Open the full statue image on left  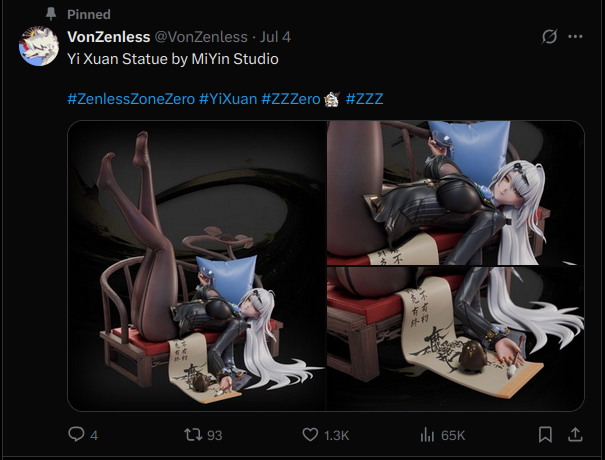coord(197,266)
